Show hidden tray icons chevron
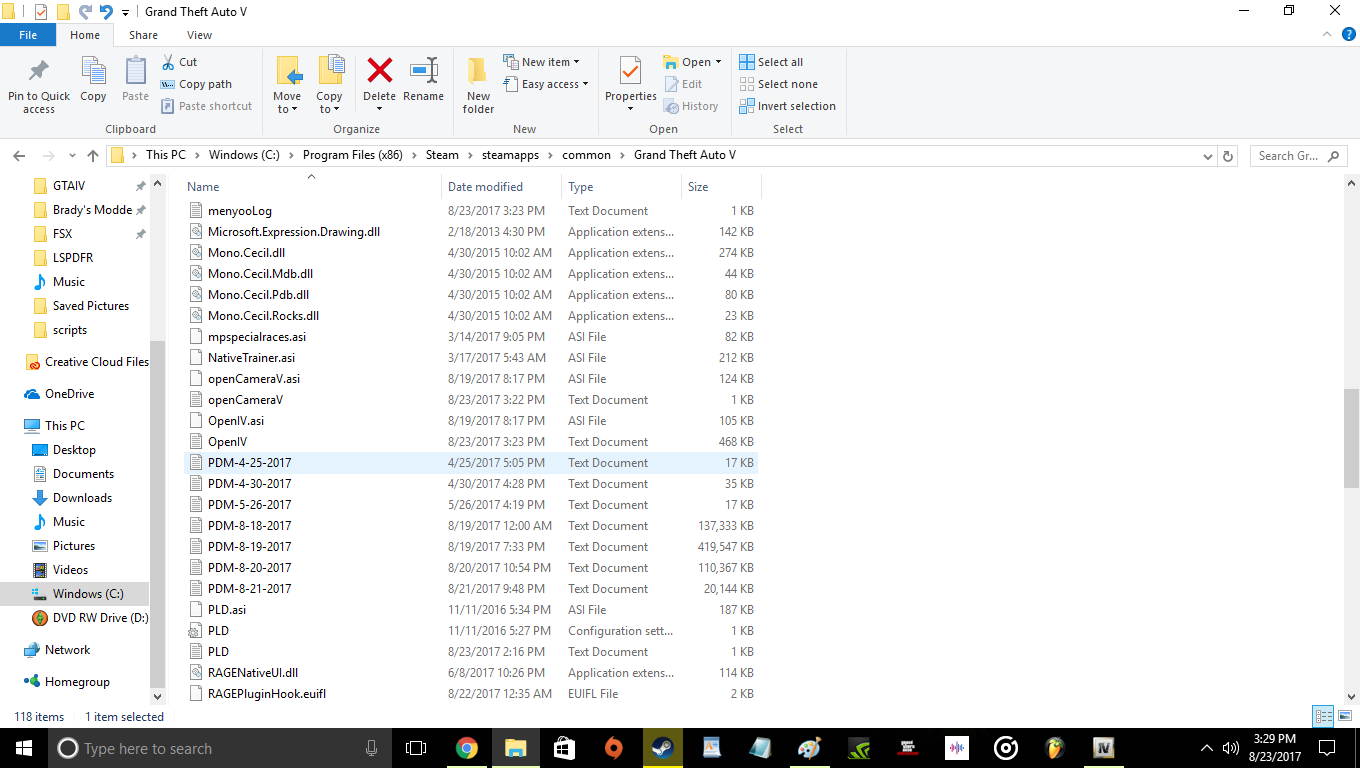The height and width of the screenshot is (768, 1360). (x=1206, y=748)
